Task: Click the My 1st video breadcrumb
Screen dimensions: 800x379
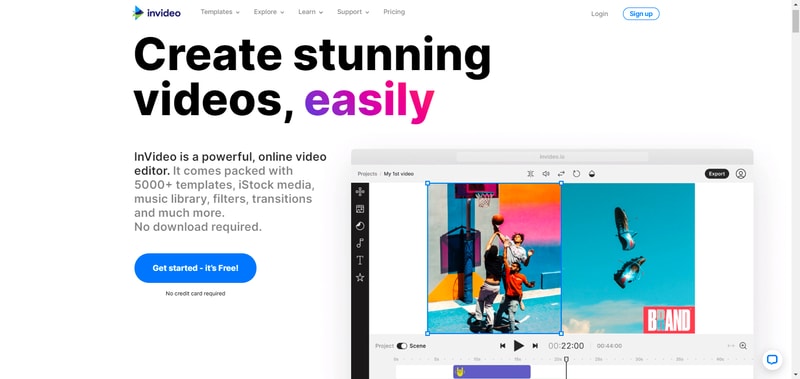Action: (398, 174)
